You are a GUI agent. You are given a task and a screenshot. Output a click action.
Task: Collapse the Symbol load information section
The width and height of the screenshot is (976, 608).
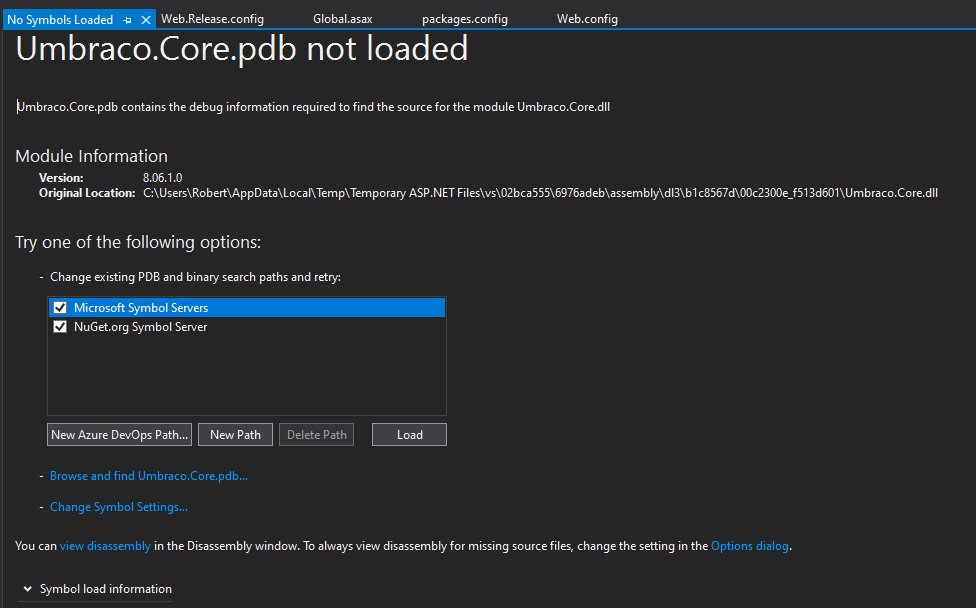click(x=27, y=589)
